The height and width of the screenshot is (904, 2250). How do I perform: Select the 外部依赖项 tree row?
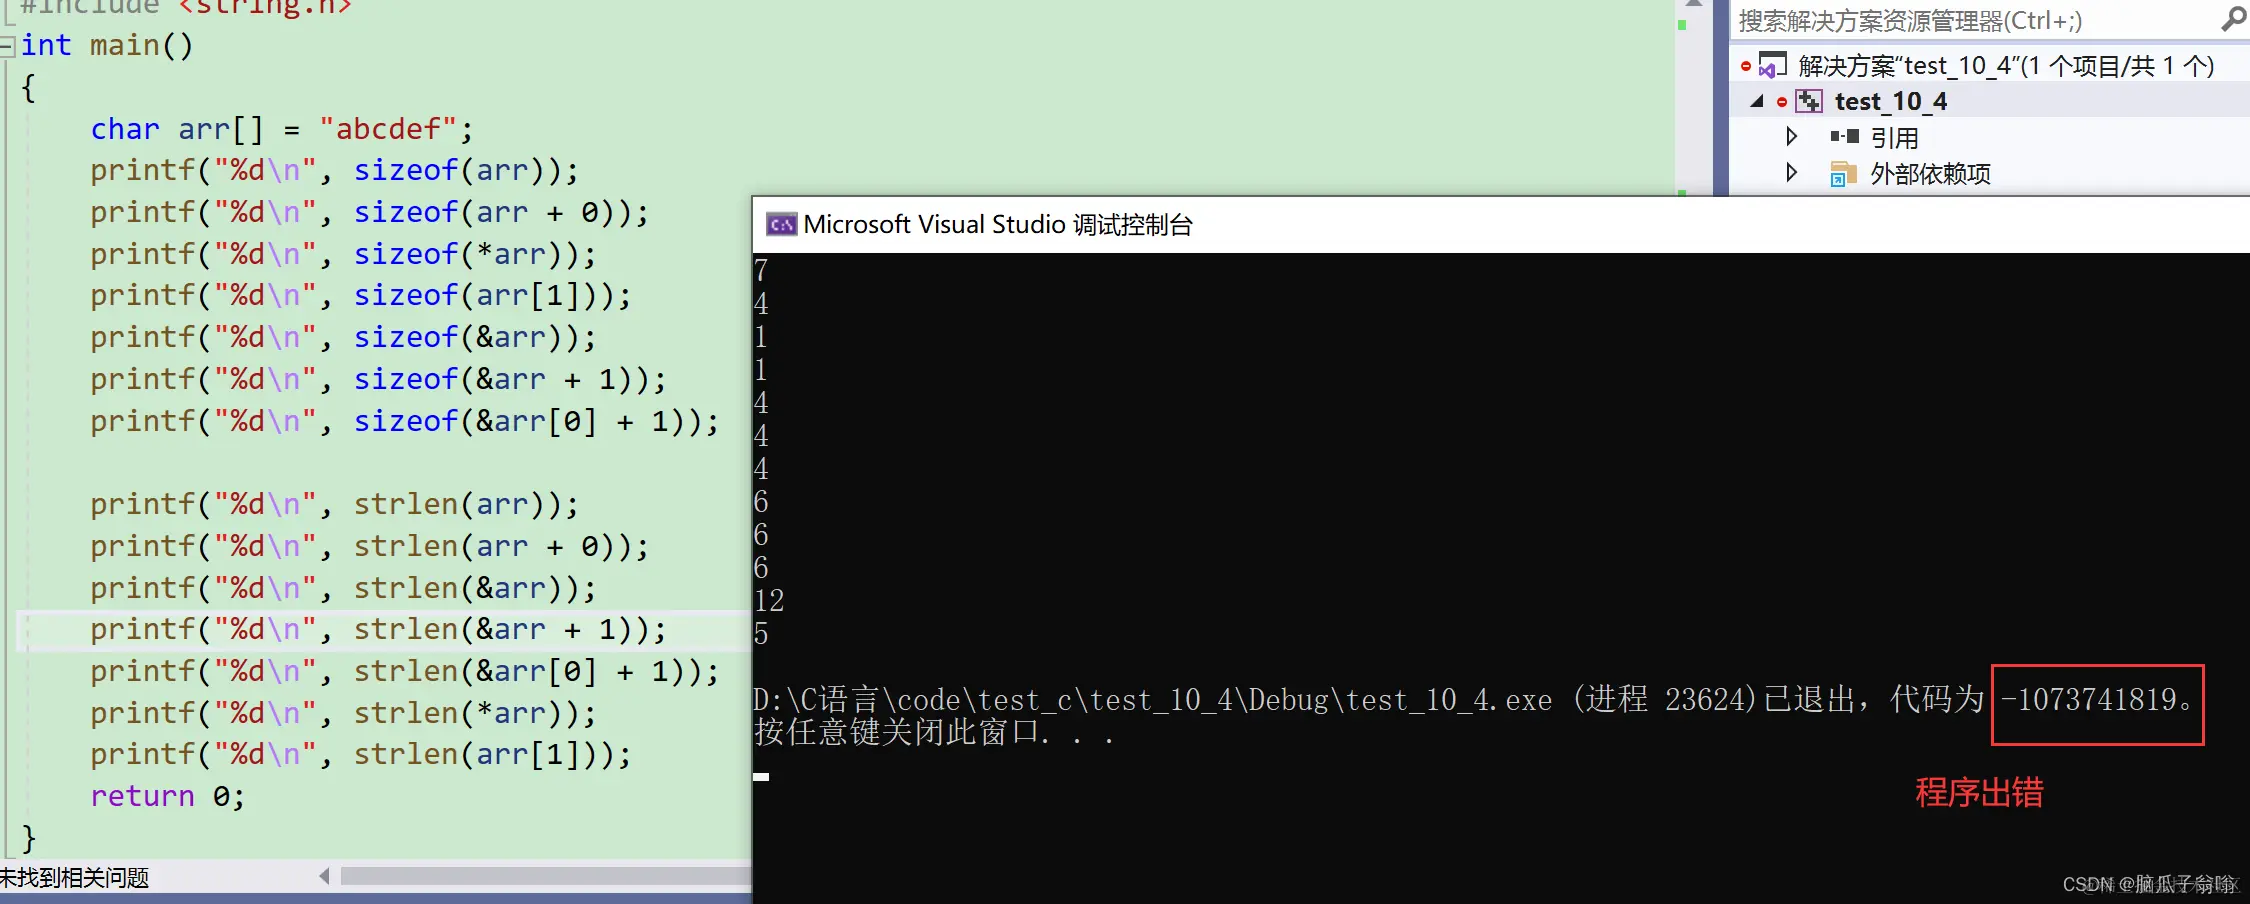(1989, 173)
